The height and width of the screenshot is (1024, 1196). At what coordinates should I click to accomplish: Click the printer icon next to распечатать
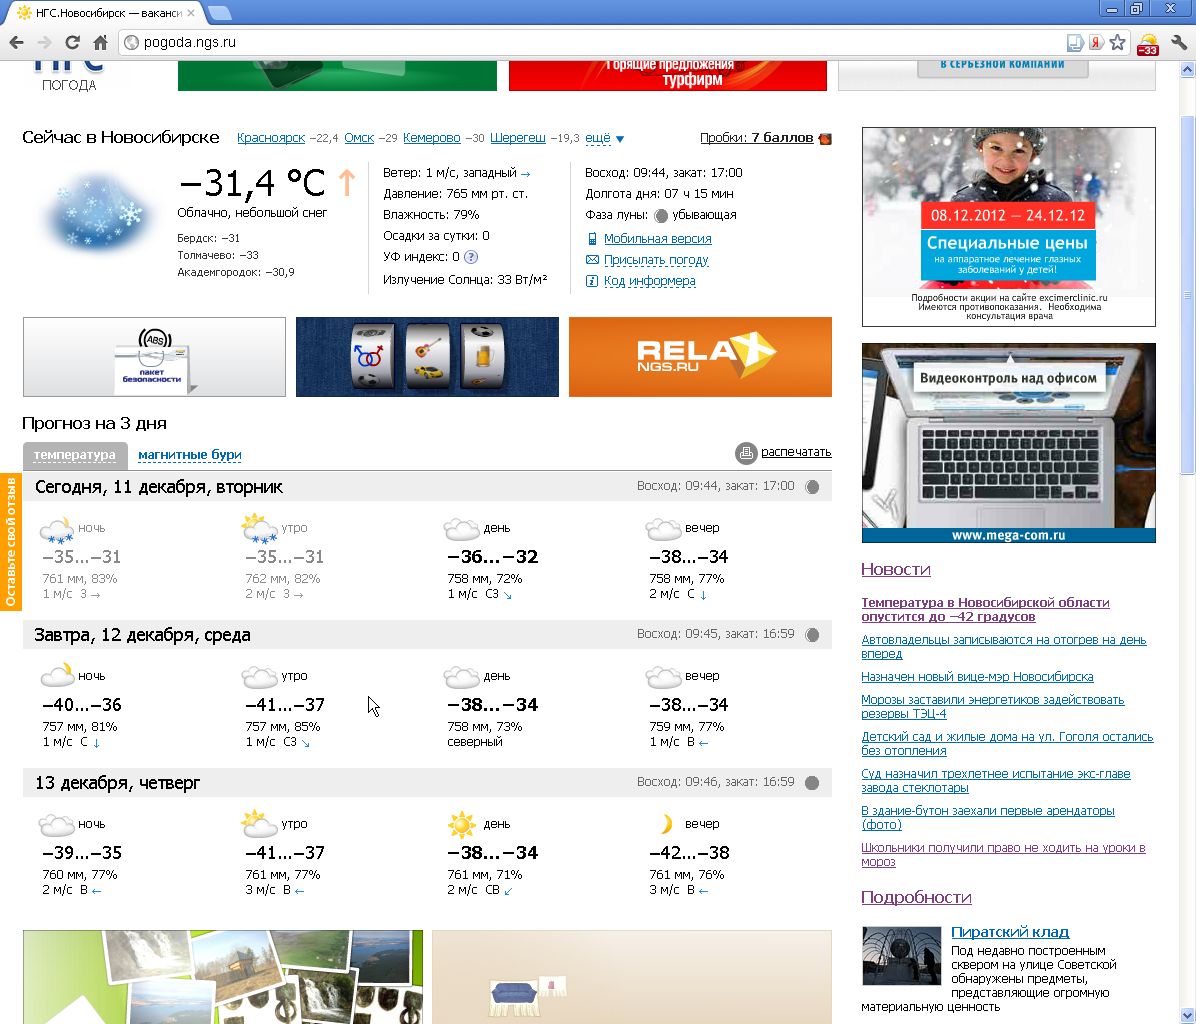[x=746, y=453]
